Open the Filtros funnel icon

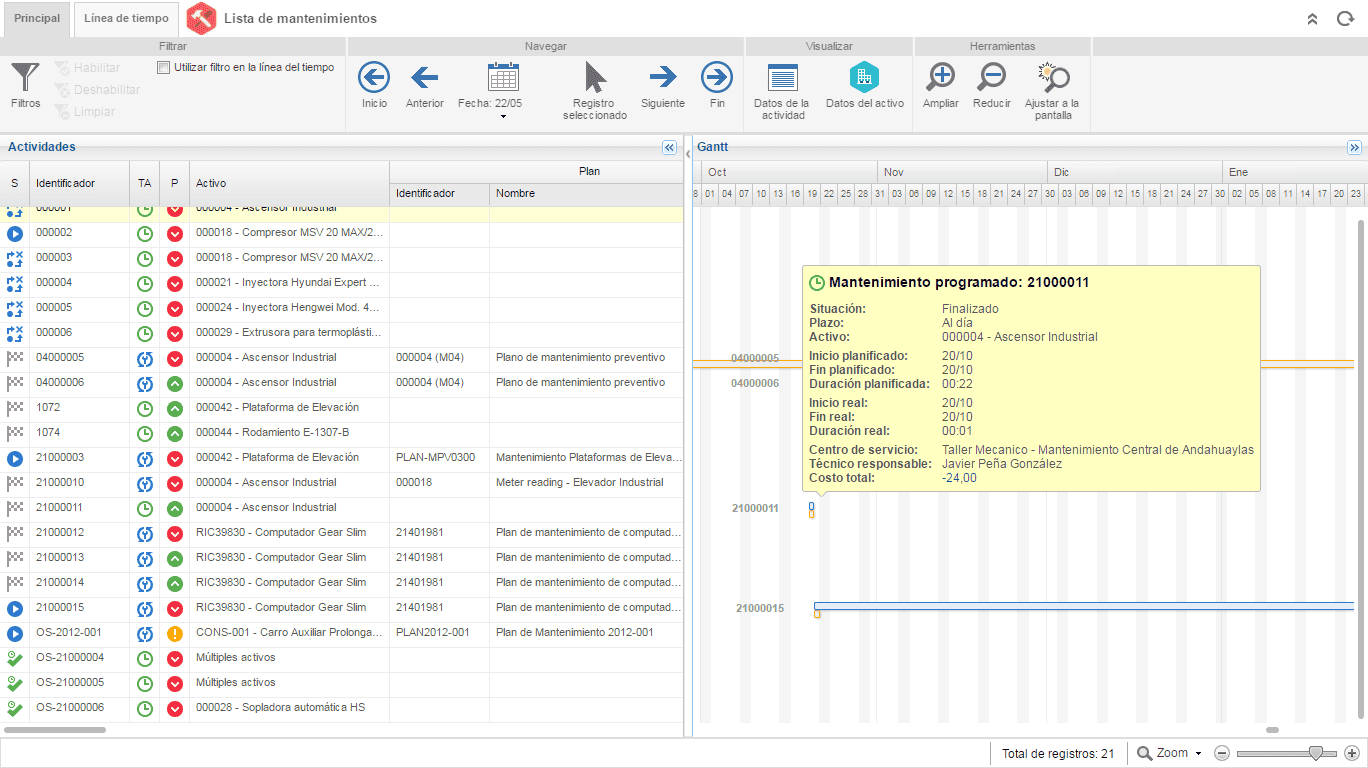coord(25,78)
